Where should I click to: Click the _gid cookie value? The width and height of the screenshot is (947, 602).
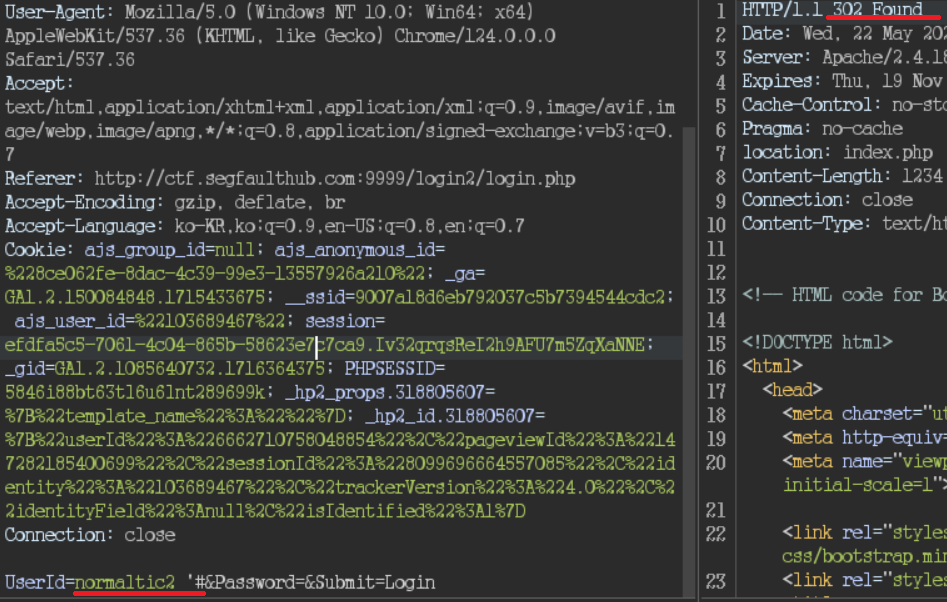click(x=190, y=368)
